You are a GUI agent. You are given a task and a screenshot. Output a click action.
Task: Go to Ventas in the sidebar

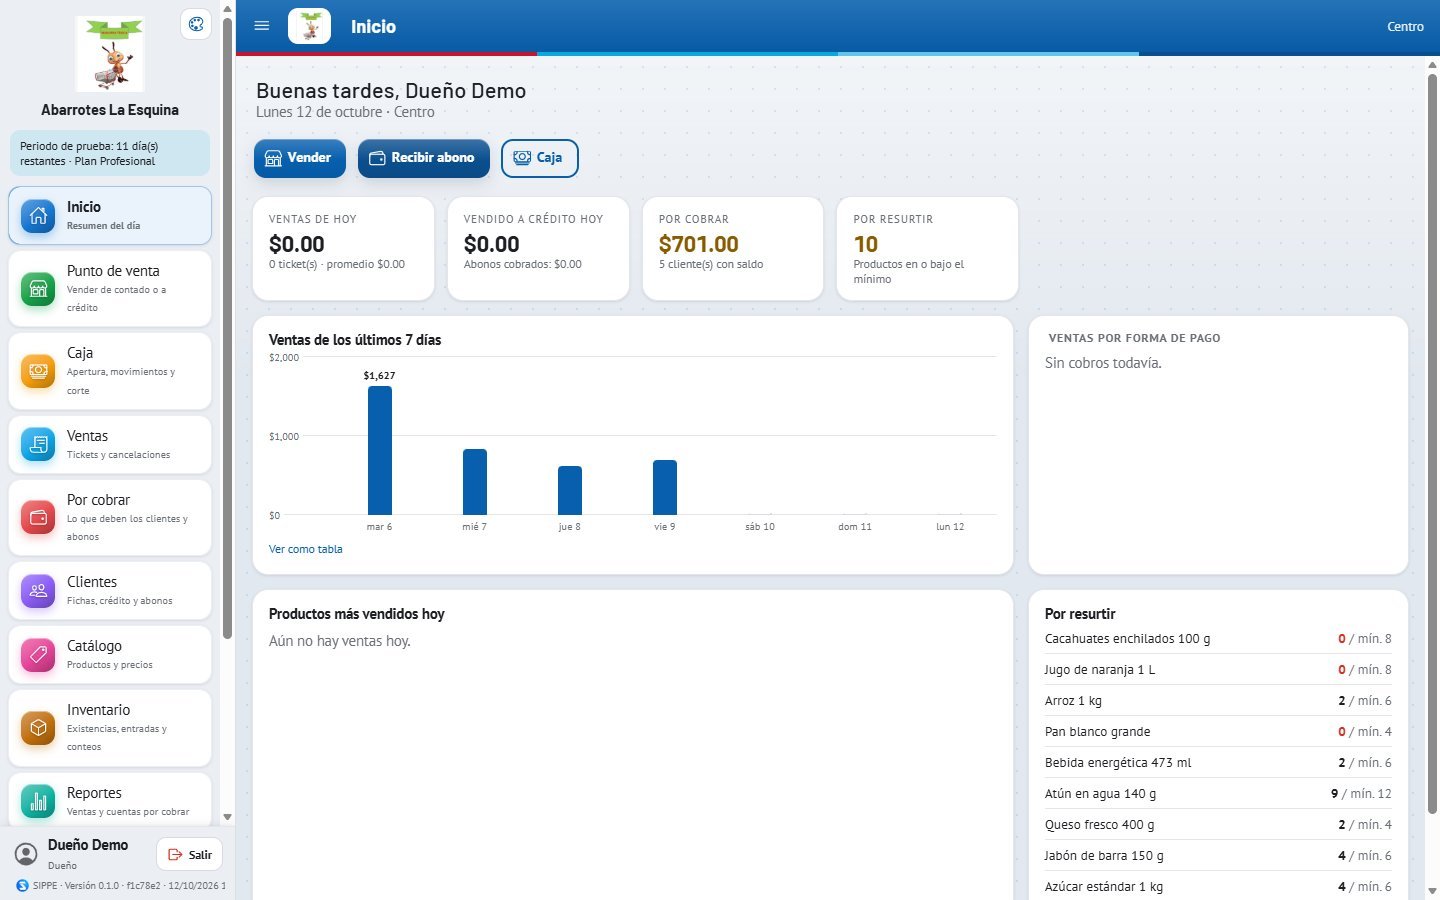110,444
